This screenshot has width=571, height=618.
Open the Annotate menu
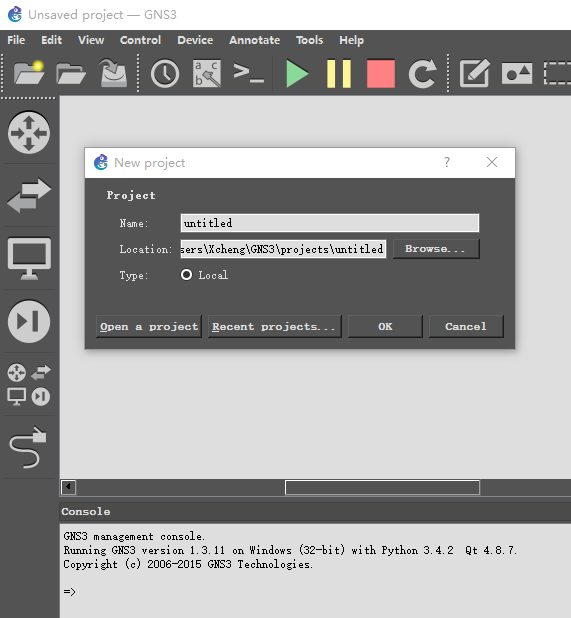point(255,40)
